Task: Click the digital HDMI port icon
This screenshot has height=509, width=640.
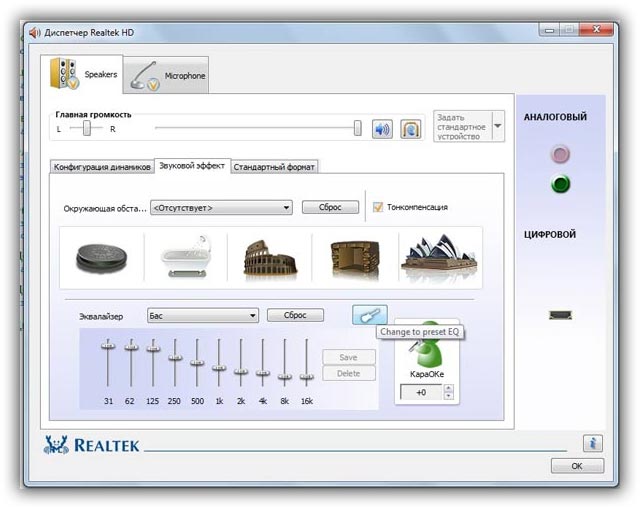Action: 560,315
